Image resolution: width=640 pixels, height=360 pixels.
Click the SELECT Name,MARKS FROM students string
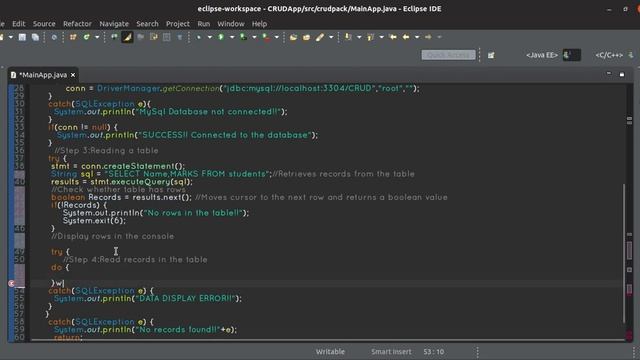(187, 174)
